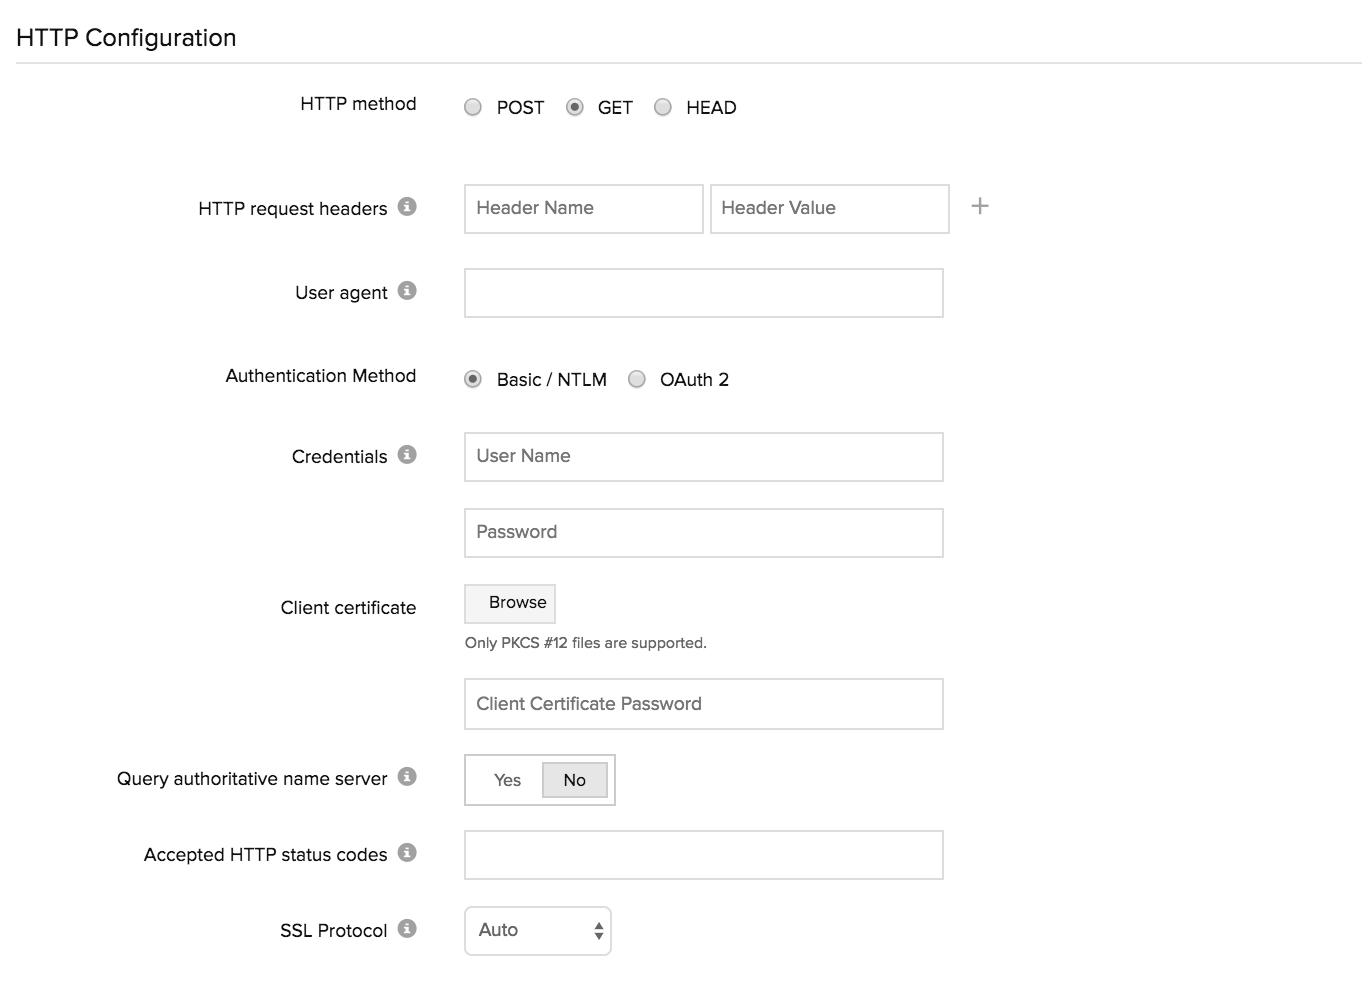This screenshot has width=1371, height=998.
Task: Select OAuth 2 authentication method
Action: pyautogui.click(x=637, y=379)
